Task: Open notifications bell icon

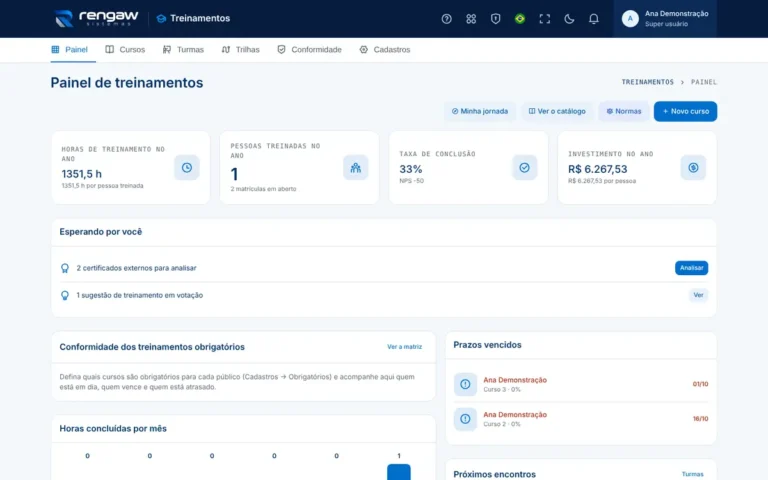Action: point(594,19)
